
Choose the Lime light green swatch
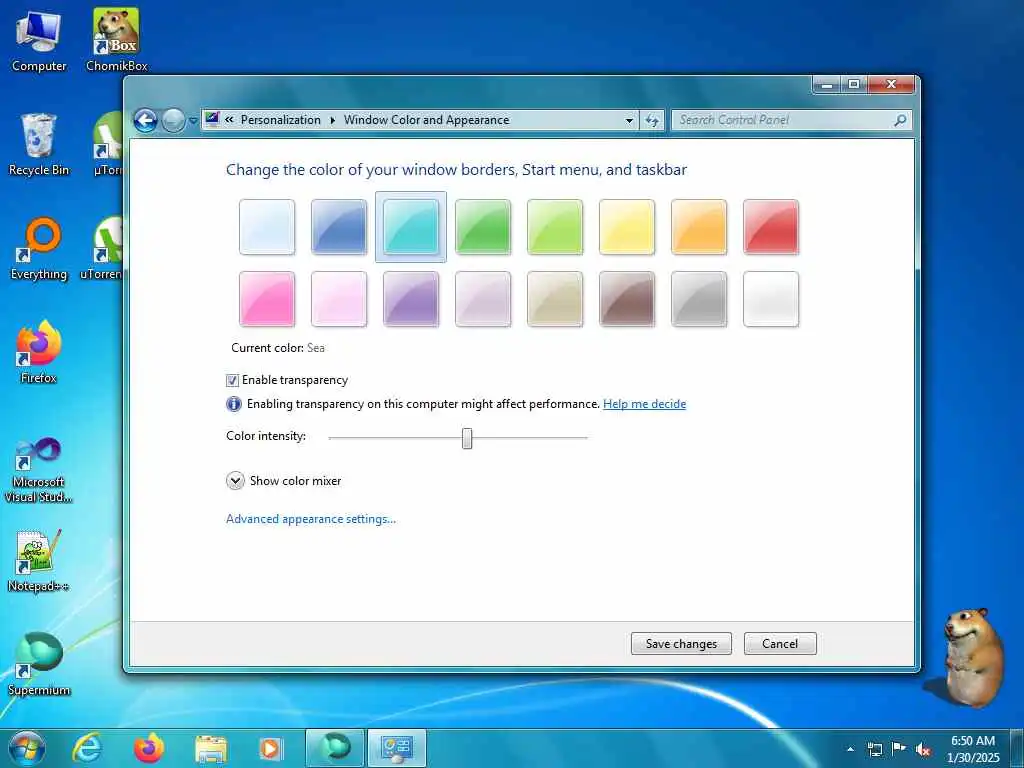point(555,227)
